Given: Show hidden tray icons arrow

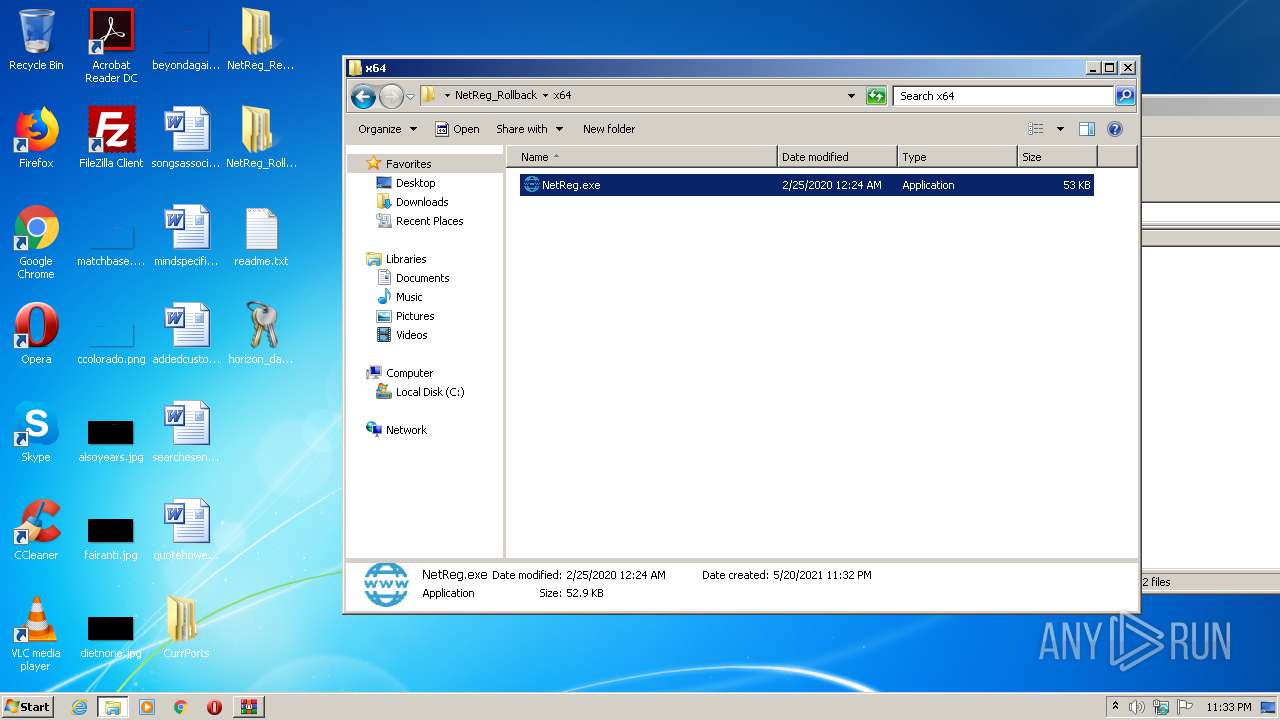Looking at the screenshot, I should pyautogui.click(x=1115, y=707).
